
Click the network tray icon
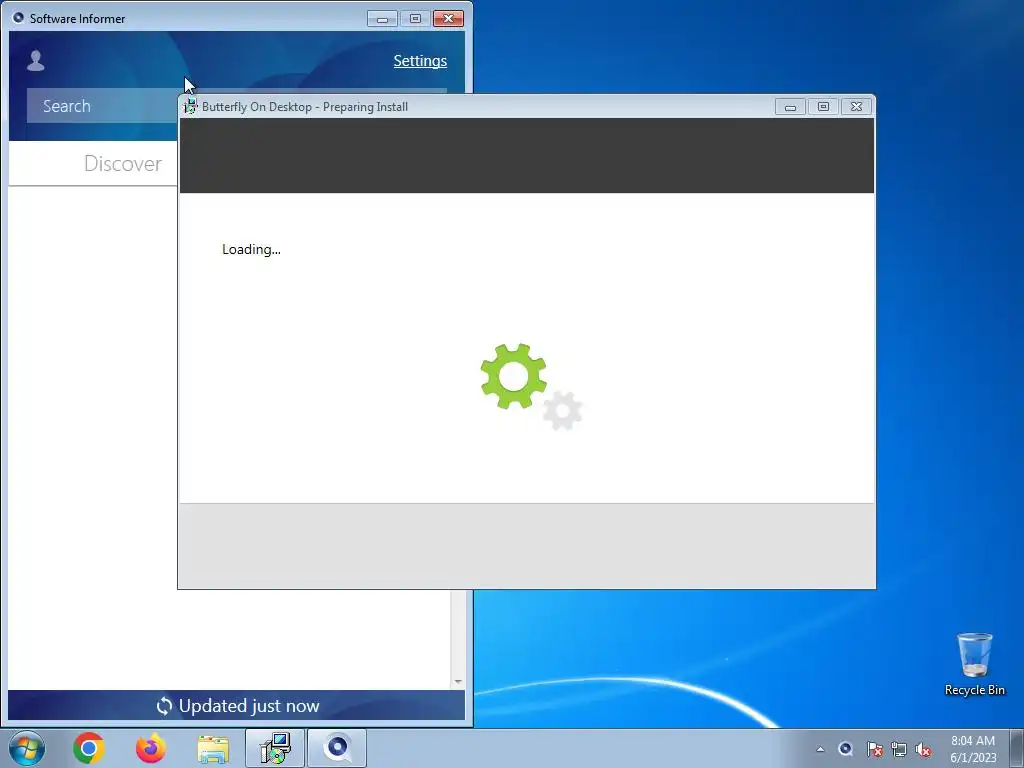pos(899,749)
